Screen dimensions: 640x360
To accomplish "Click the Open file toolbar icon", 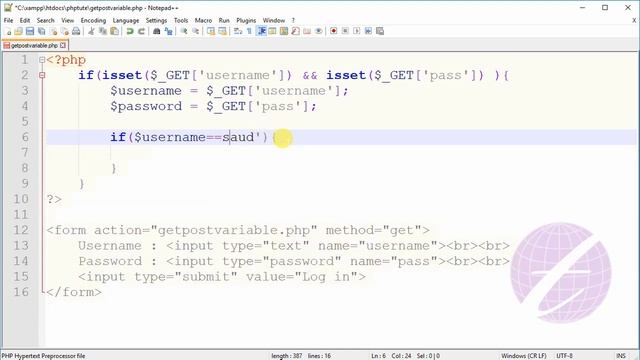I will pos(19,31).
